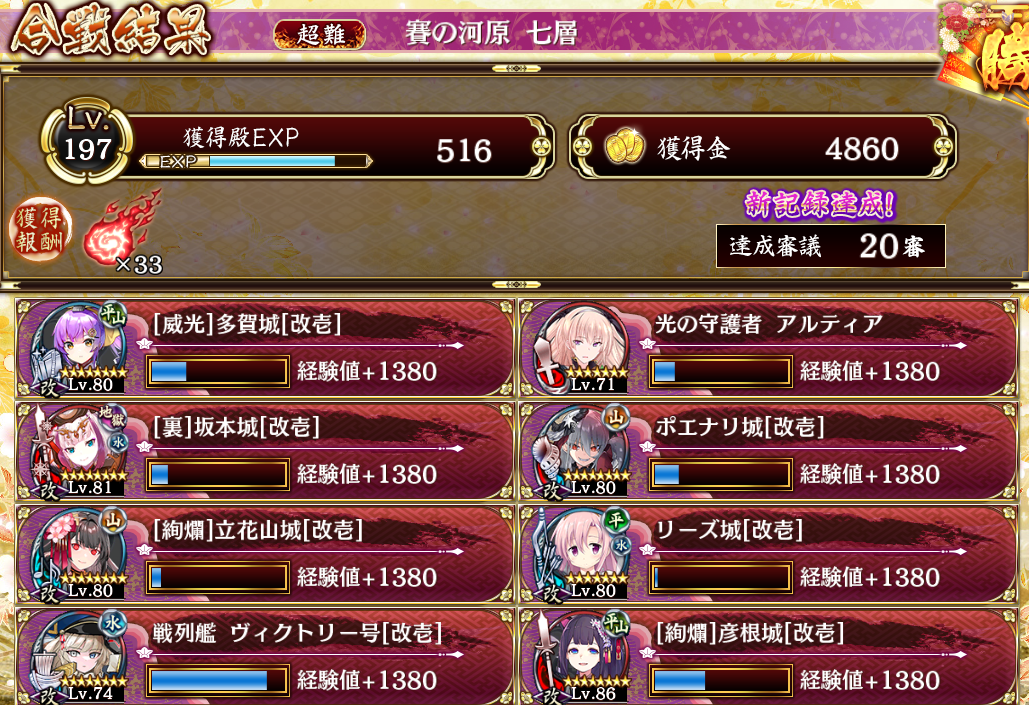This screenshot has height=705, width=1029.
Task: Click the 獲得報酬 round red badge
Action: [40, 229]
